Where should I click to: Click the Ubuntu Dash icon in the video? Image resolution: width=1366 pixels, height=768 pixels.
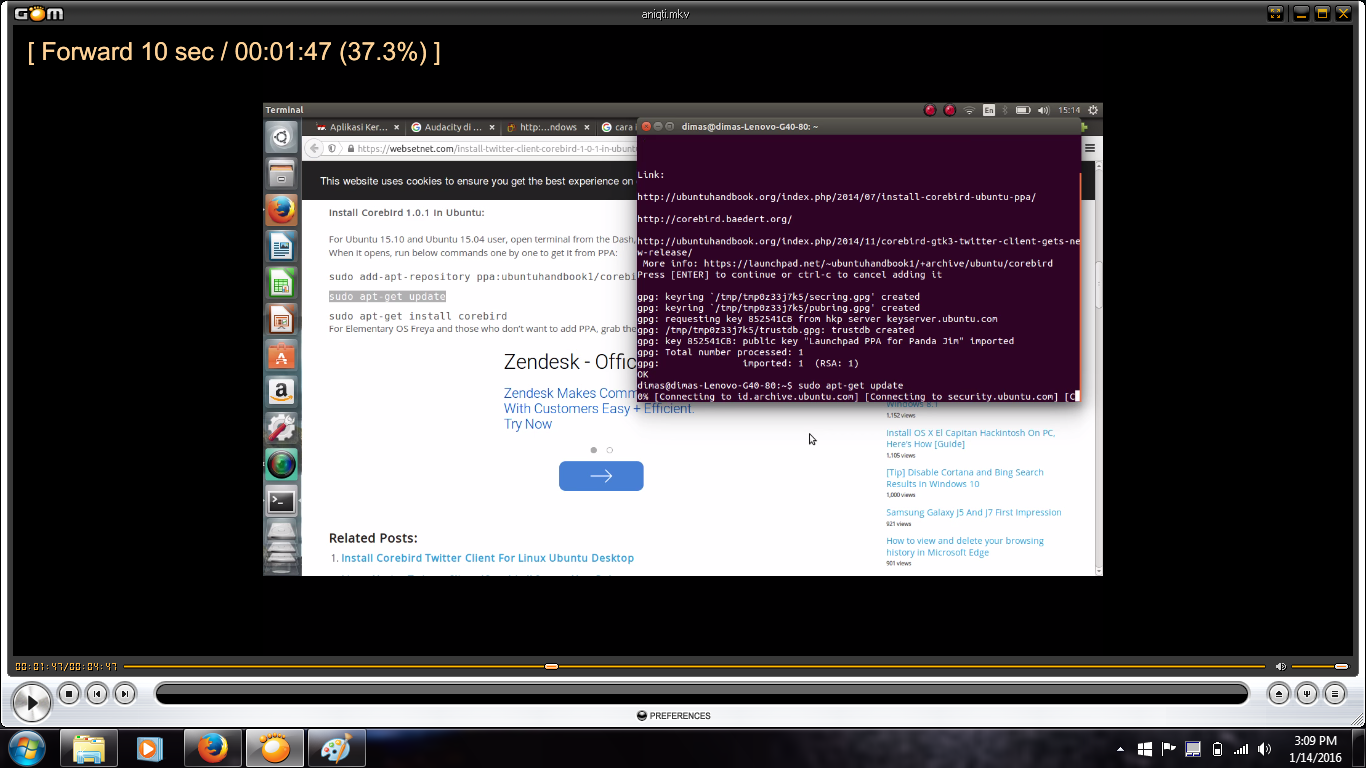282,137
